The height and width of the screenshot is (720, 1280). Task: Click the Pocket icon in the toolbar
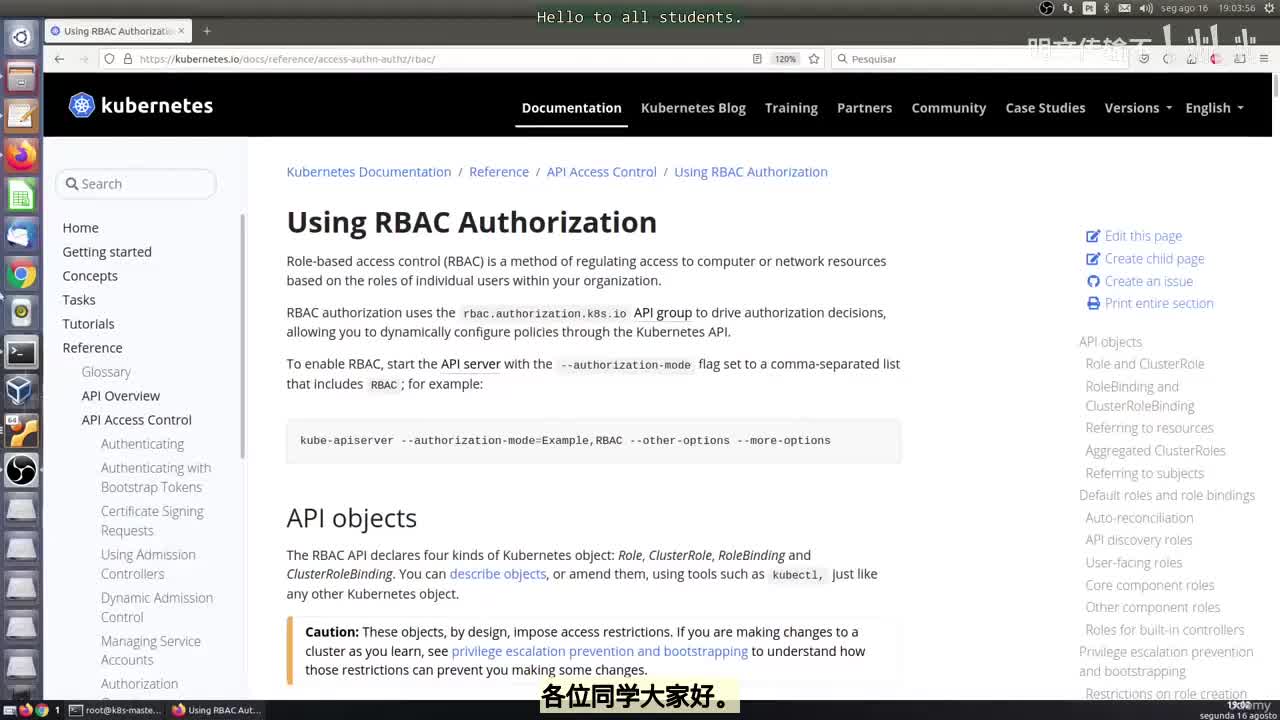tap(1144, 59)
